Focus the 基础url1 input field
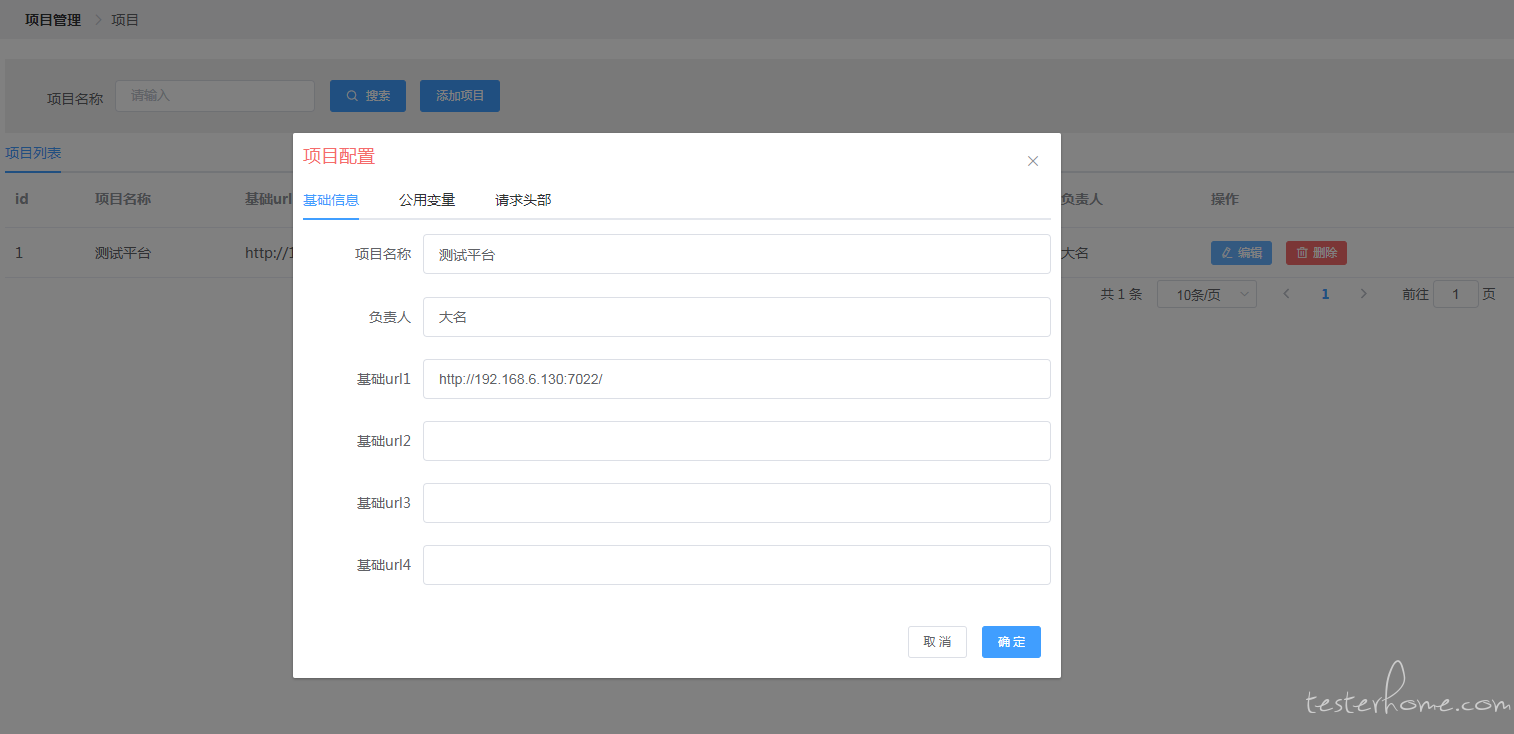1514x734 pixels. pos(737,379)
